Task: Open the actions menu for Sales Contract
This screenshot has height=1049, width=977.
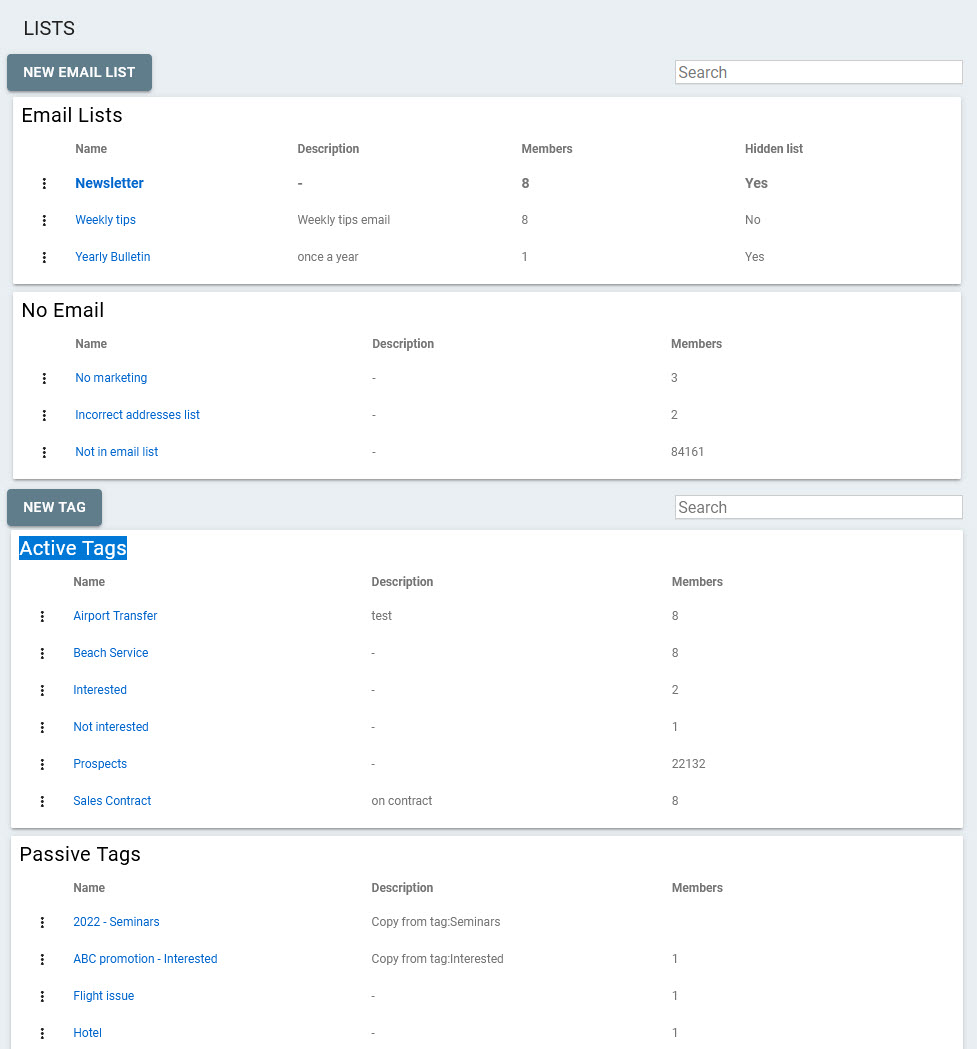Action: point(42,801)
